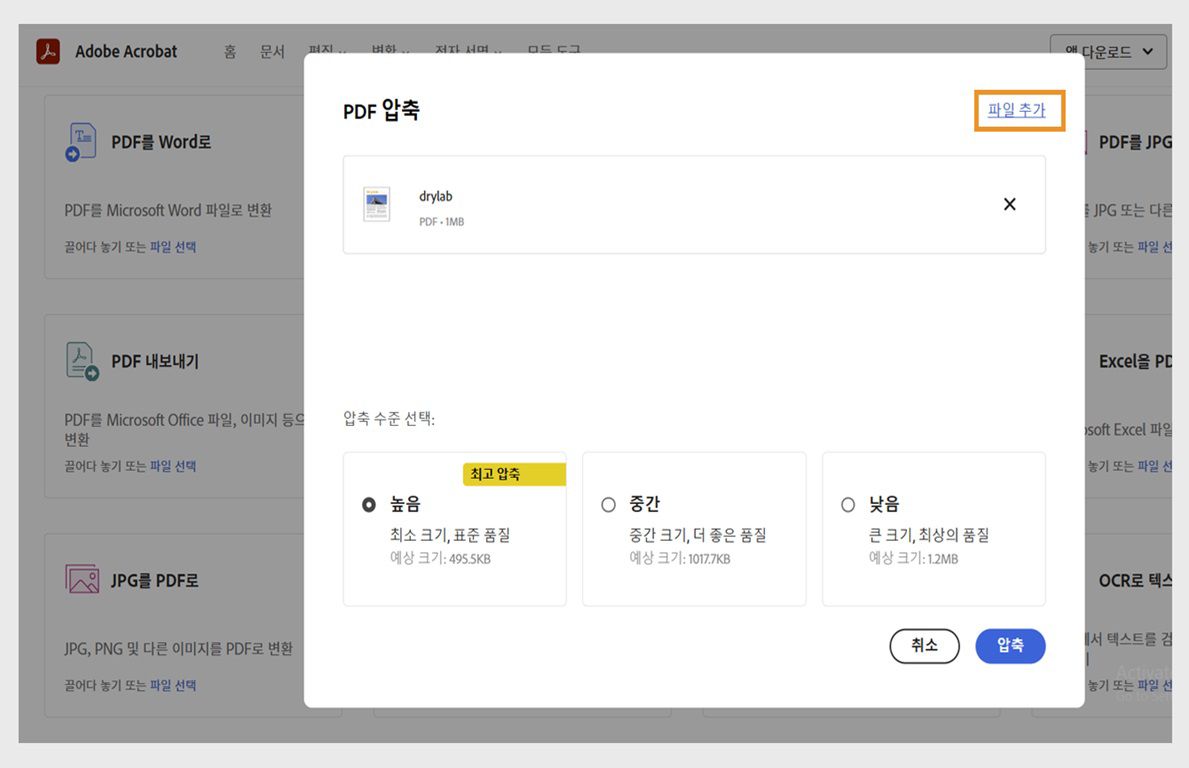Click the 파일 추가 link

coord(1019,111)
